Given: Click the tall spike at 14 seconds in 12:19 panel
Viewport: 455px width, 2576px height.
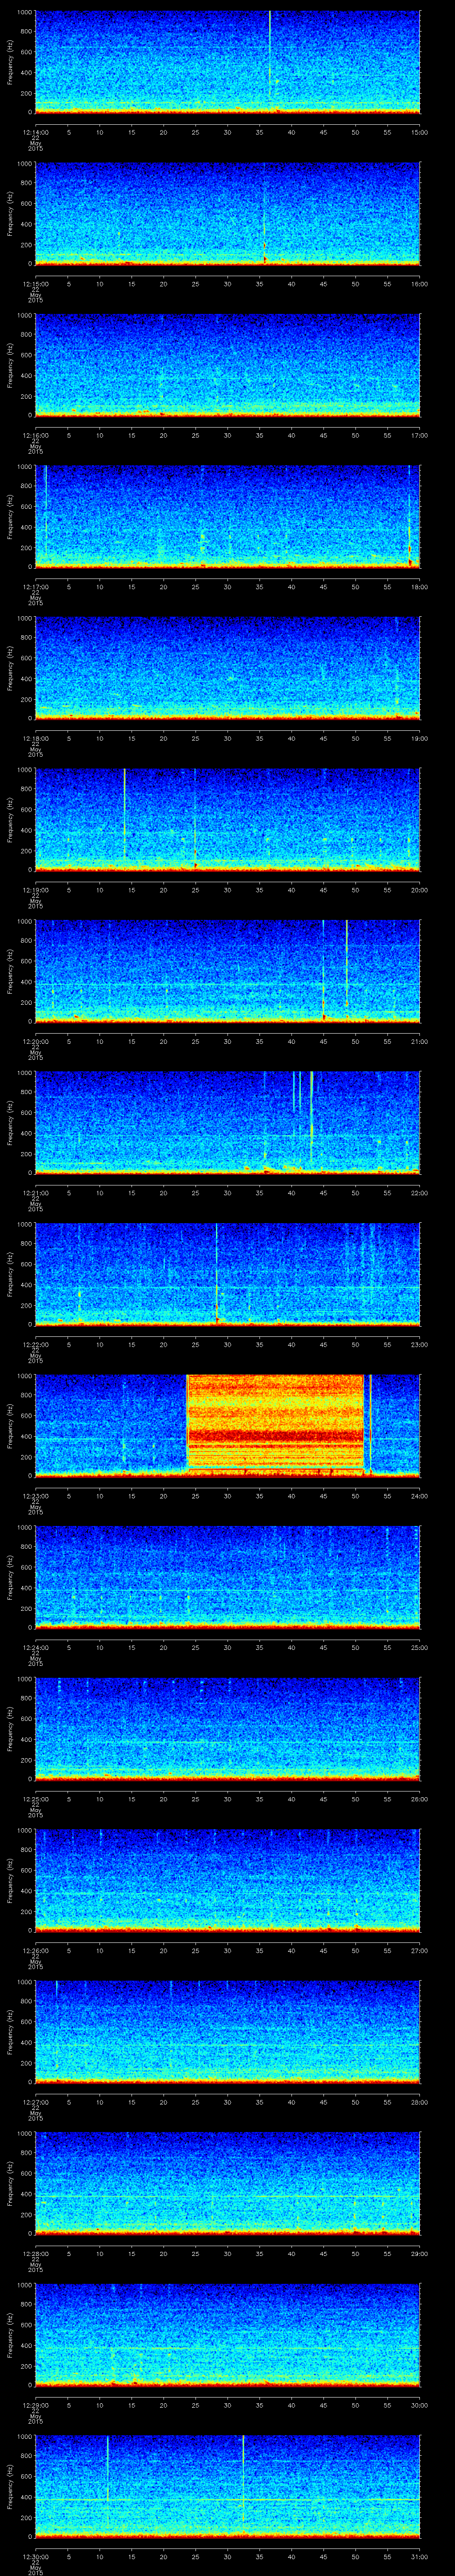Looking at the screenshot, I should 124,812.
